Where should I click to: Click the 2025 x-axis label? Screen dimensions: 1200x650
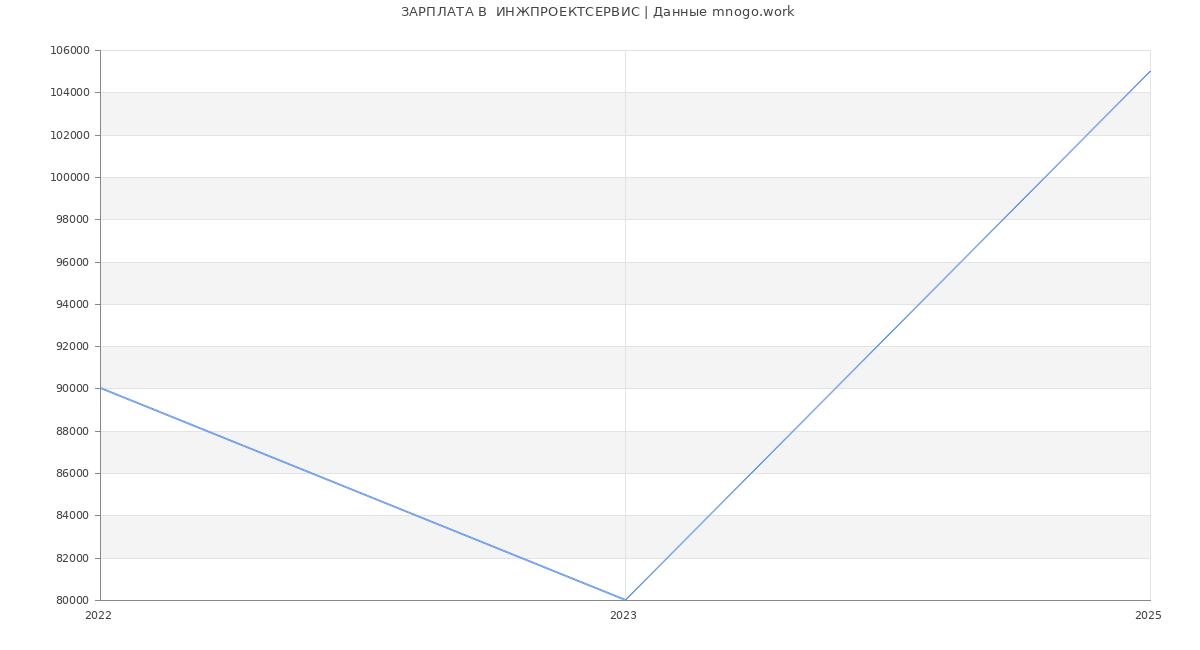(1148, 615)
